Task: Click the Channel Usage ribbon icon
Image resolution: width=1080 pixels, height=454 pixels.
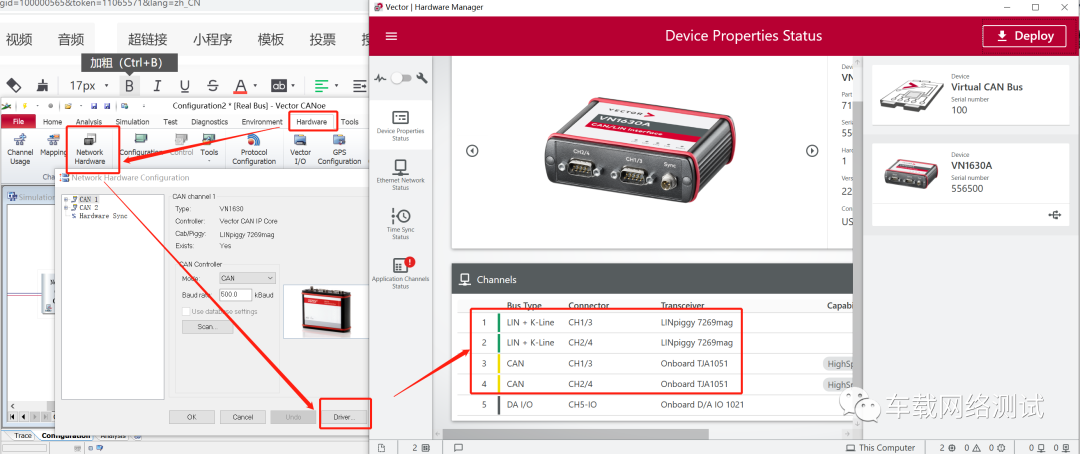Action: 20,147
